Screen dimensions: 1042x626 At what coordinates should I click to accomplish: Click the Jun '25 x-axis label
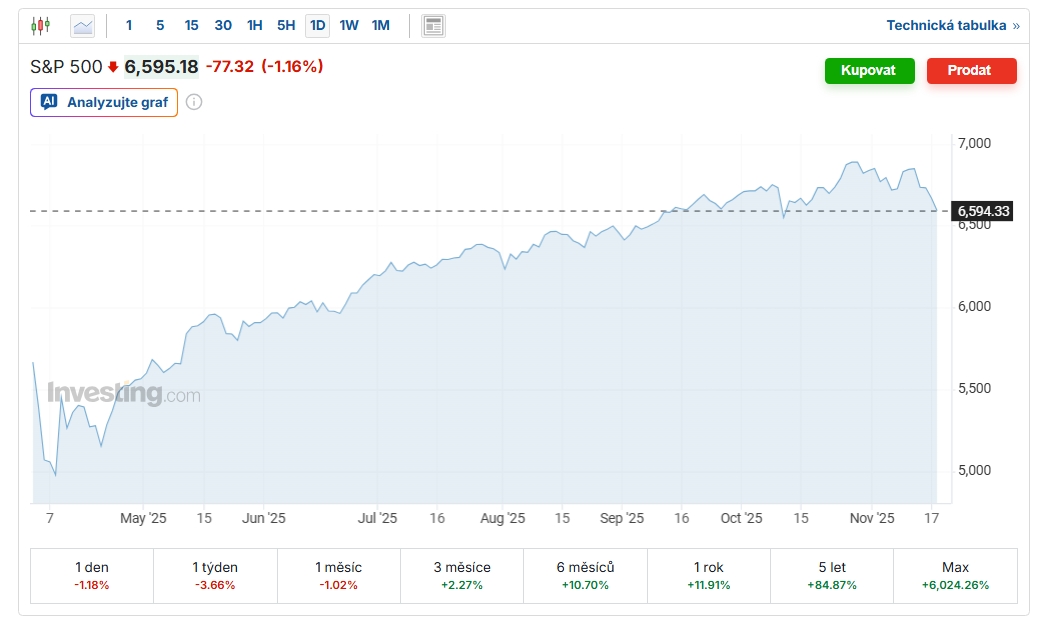pos(264,518)
